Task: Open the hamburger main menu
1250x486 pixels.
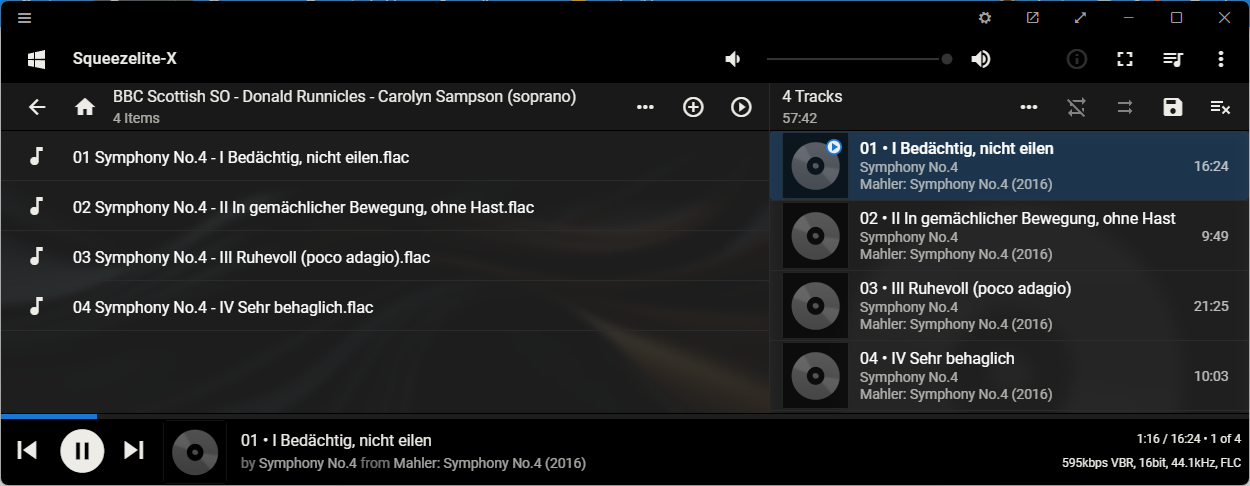Action: point(25,18)
